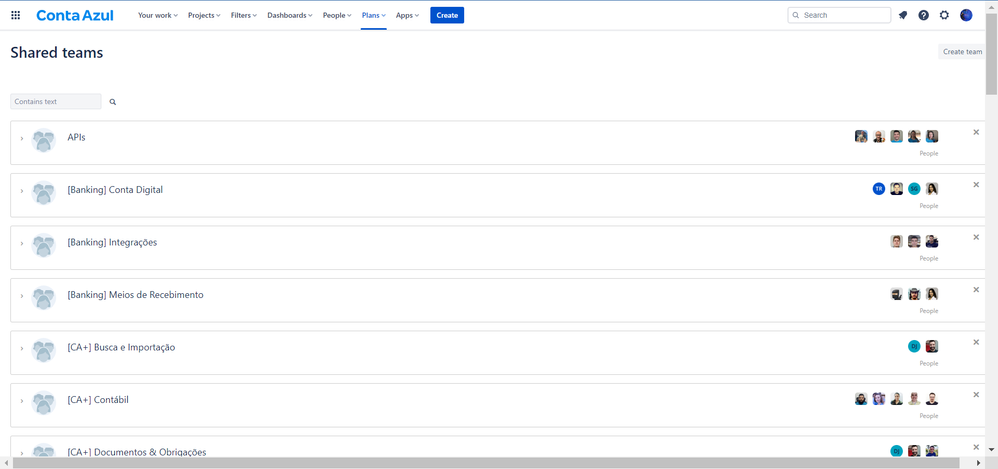The height and width of the screenshot is (469, 998).
Task: Focus the header Search box
Action: coord(839,15)
